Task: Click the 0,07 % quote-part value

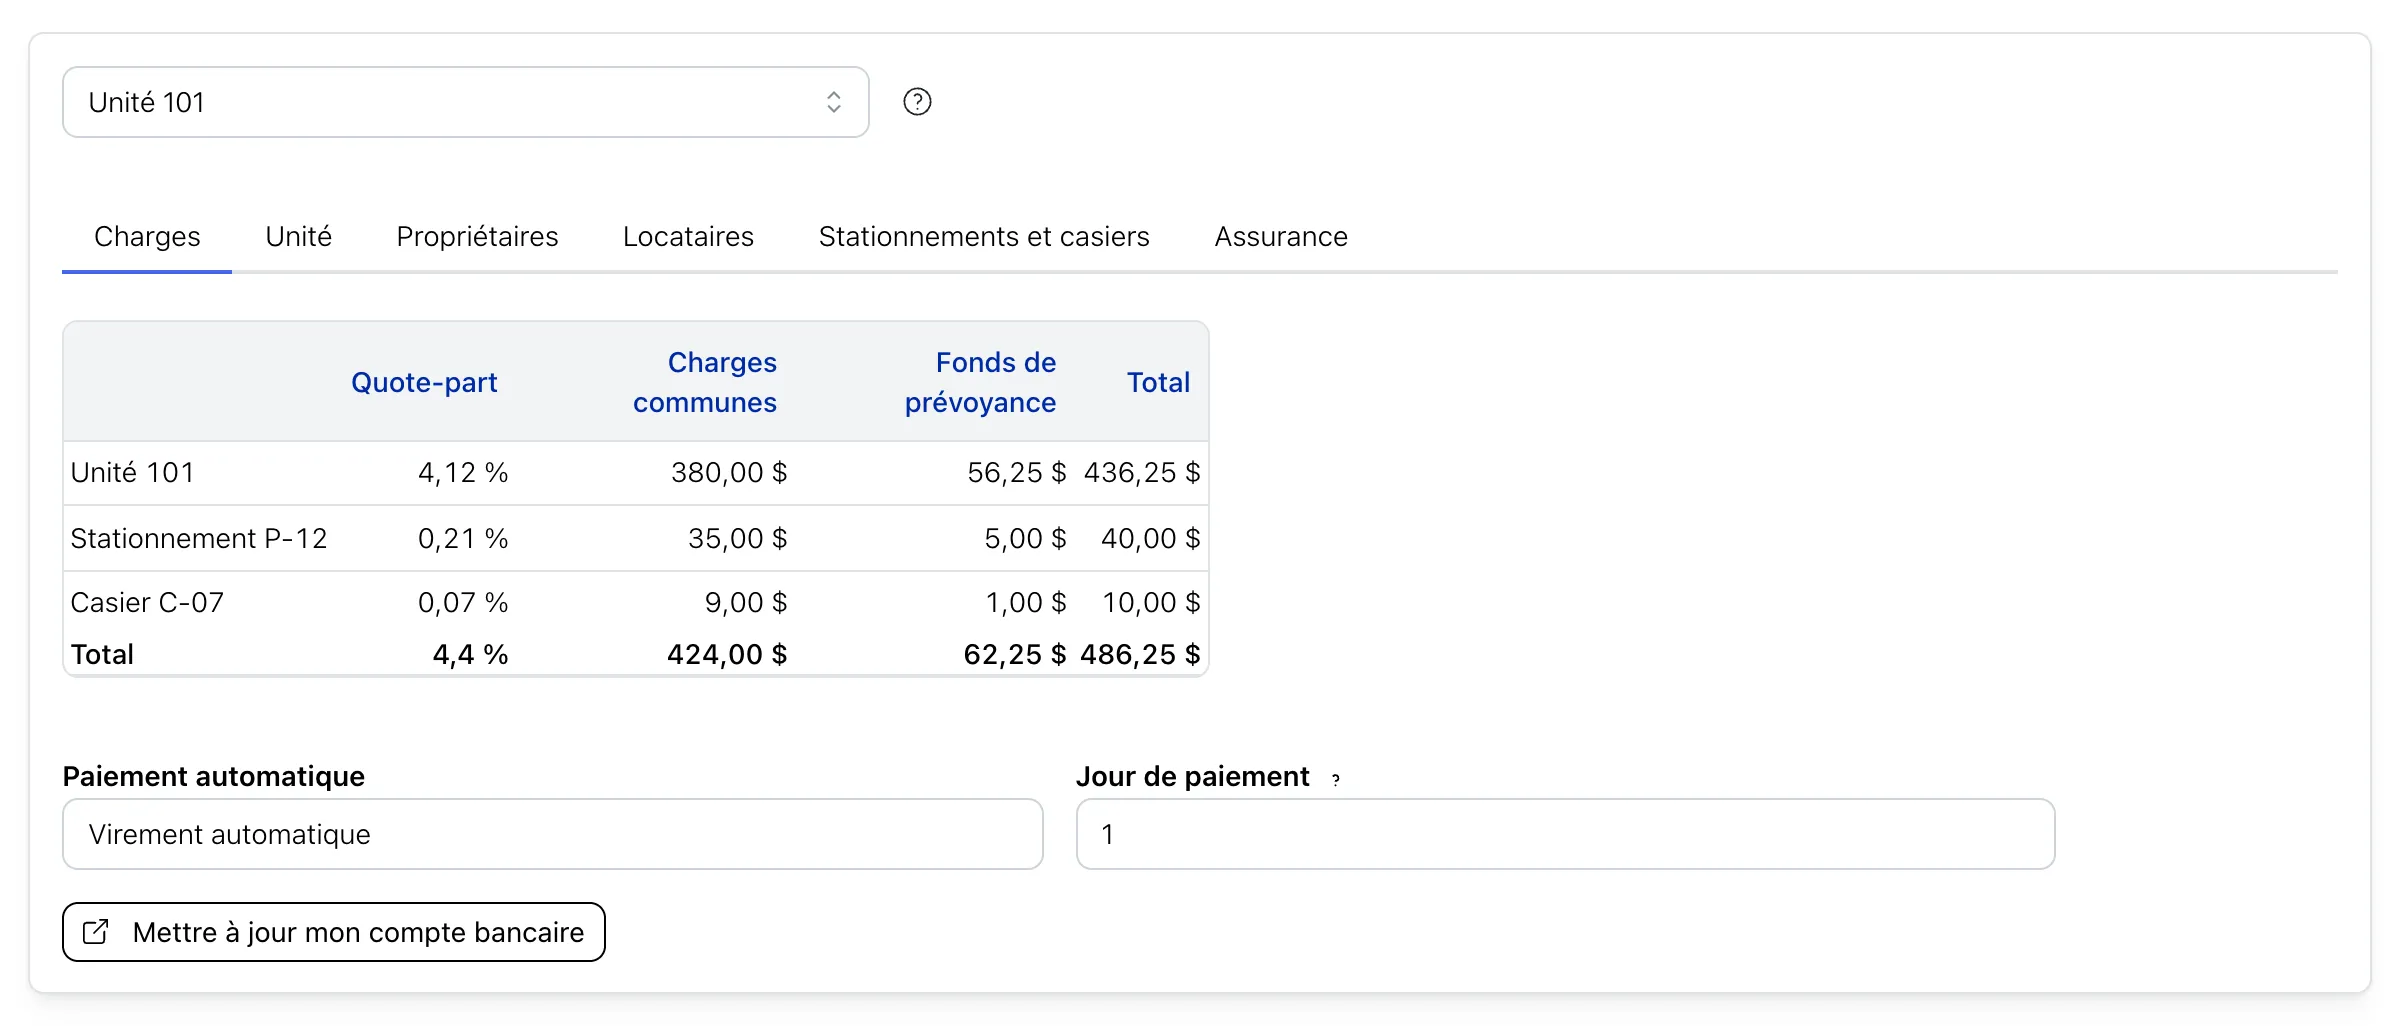Action: [463, 603]
